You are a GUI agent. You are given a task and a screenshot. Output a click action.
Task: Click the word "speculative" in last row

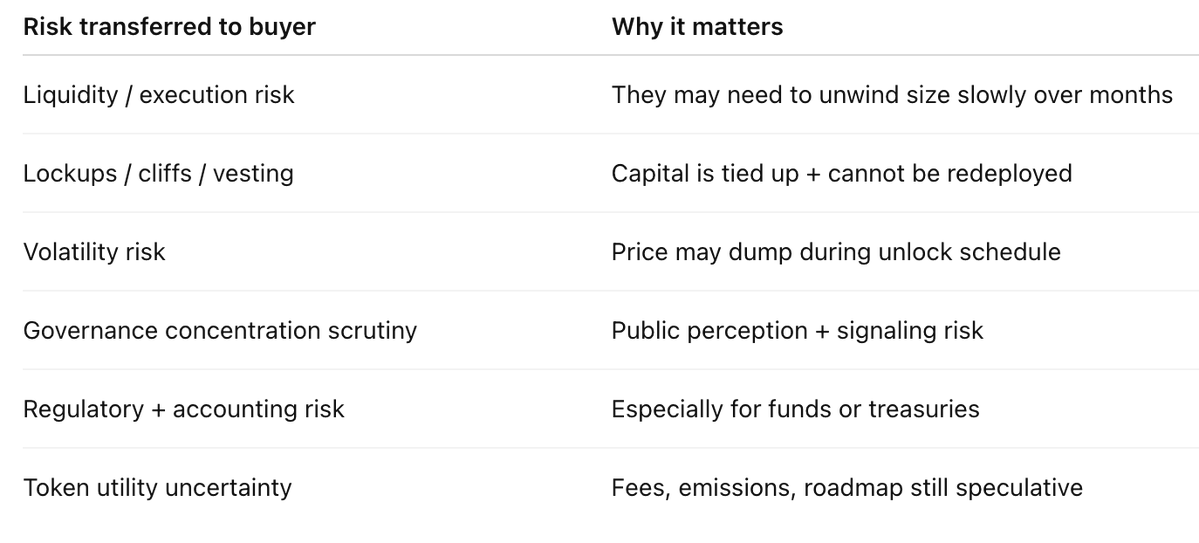[x=1019, y=487]
